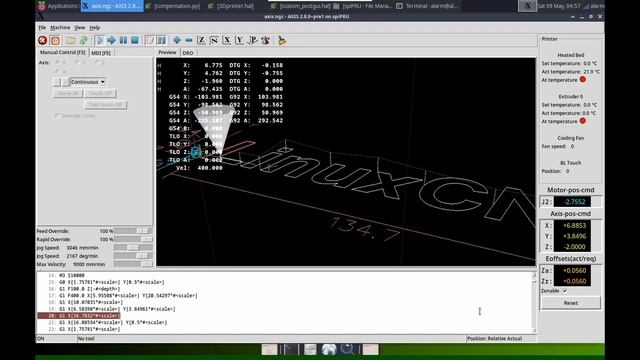This screenshot has width=640, height=360.
Task: Select the DRO tab
Action: click(188, 53)
